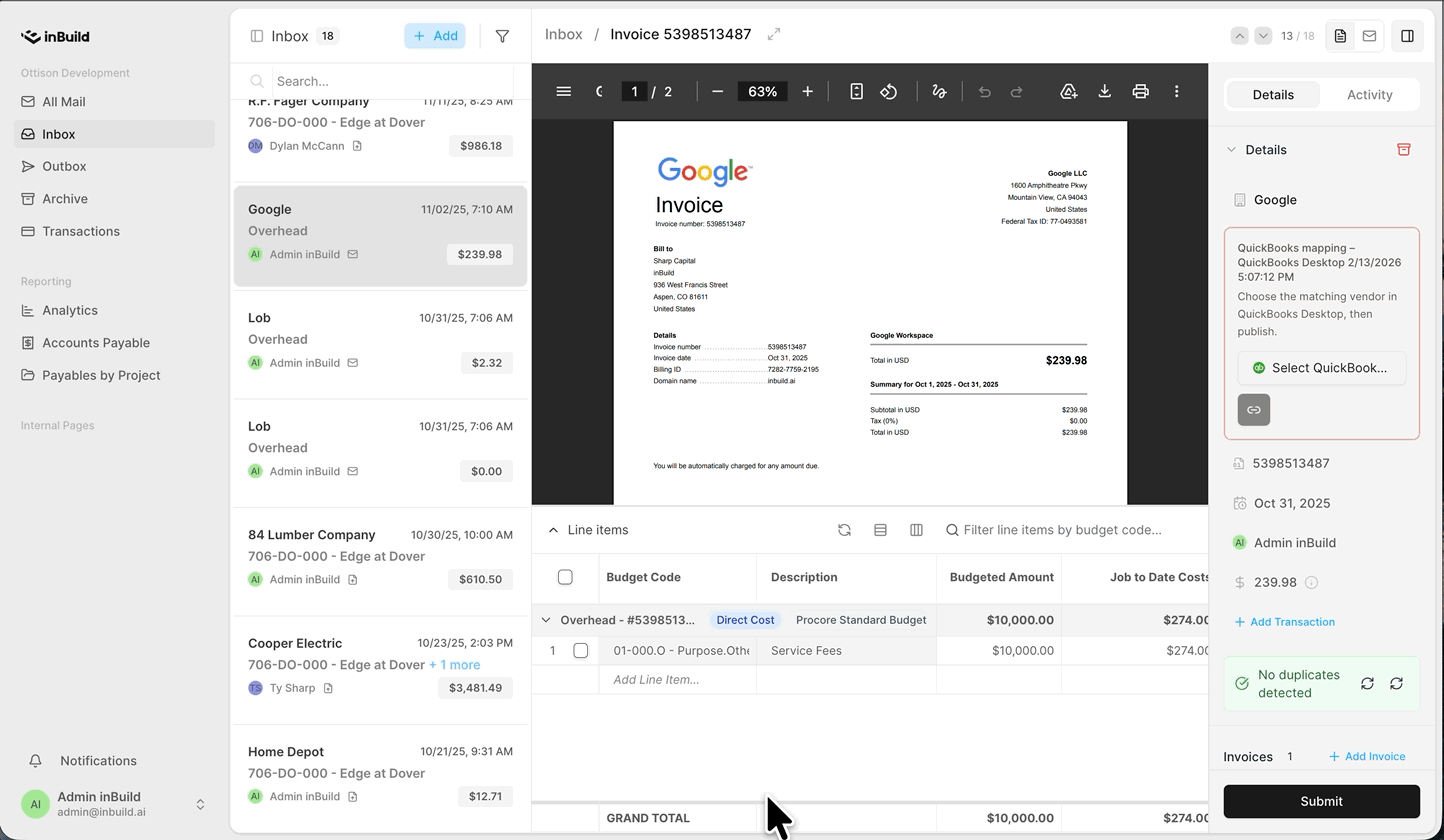Image resolution: width=1444 pixels, height=840 pixels.
Task: Open the Home Depot invoice
Action: coord(380,775)
